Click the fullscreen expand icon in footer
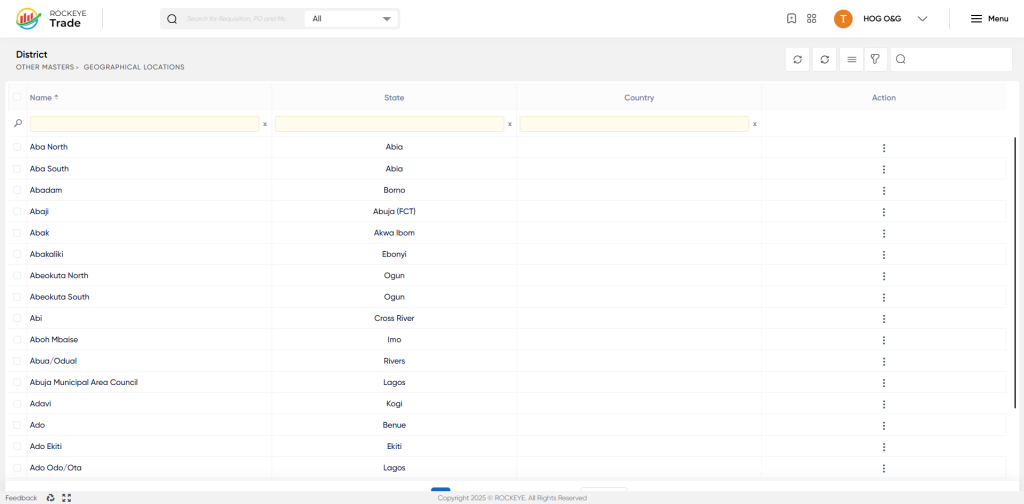This screenshot has width=1024, height=504. click(66, 497)
